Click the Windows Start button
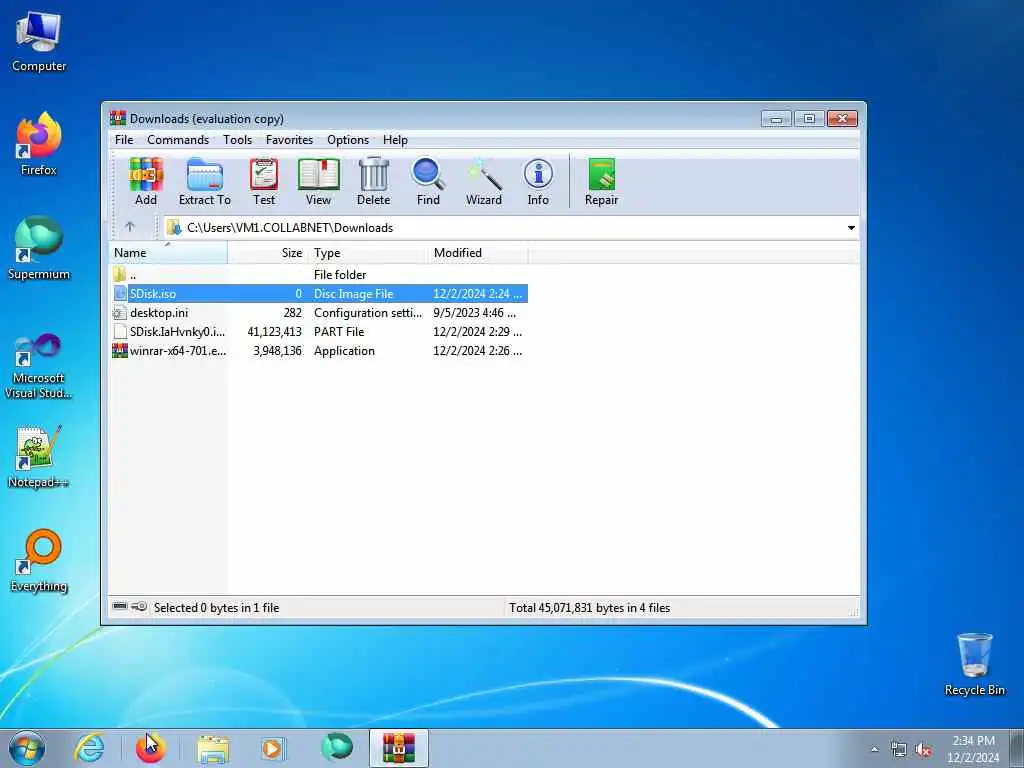 pyautogui.click(x=27, y=748)
